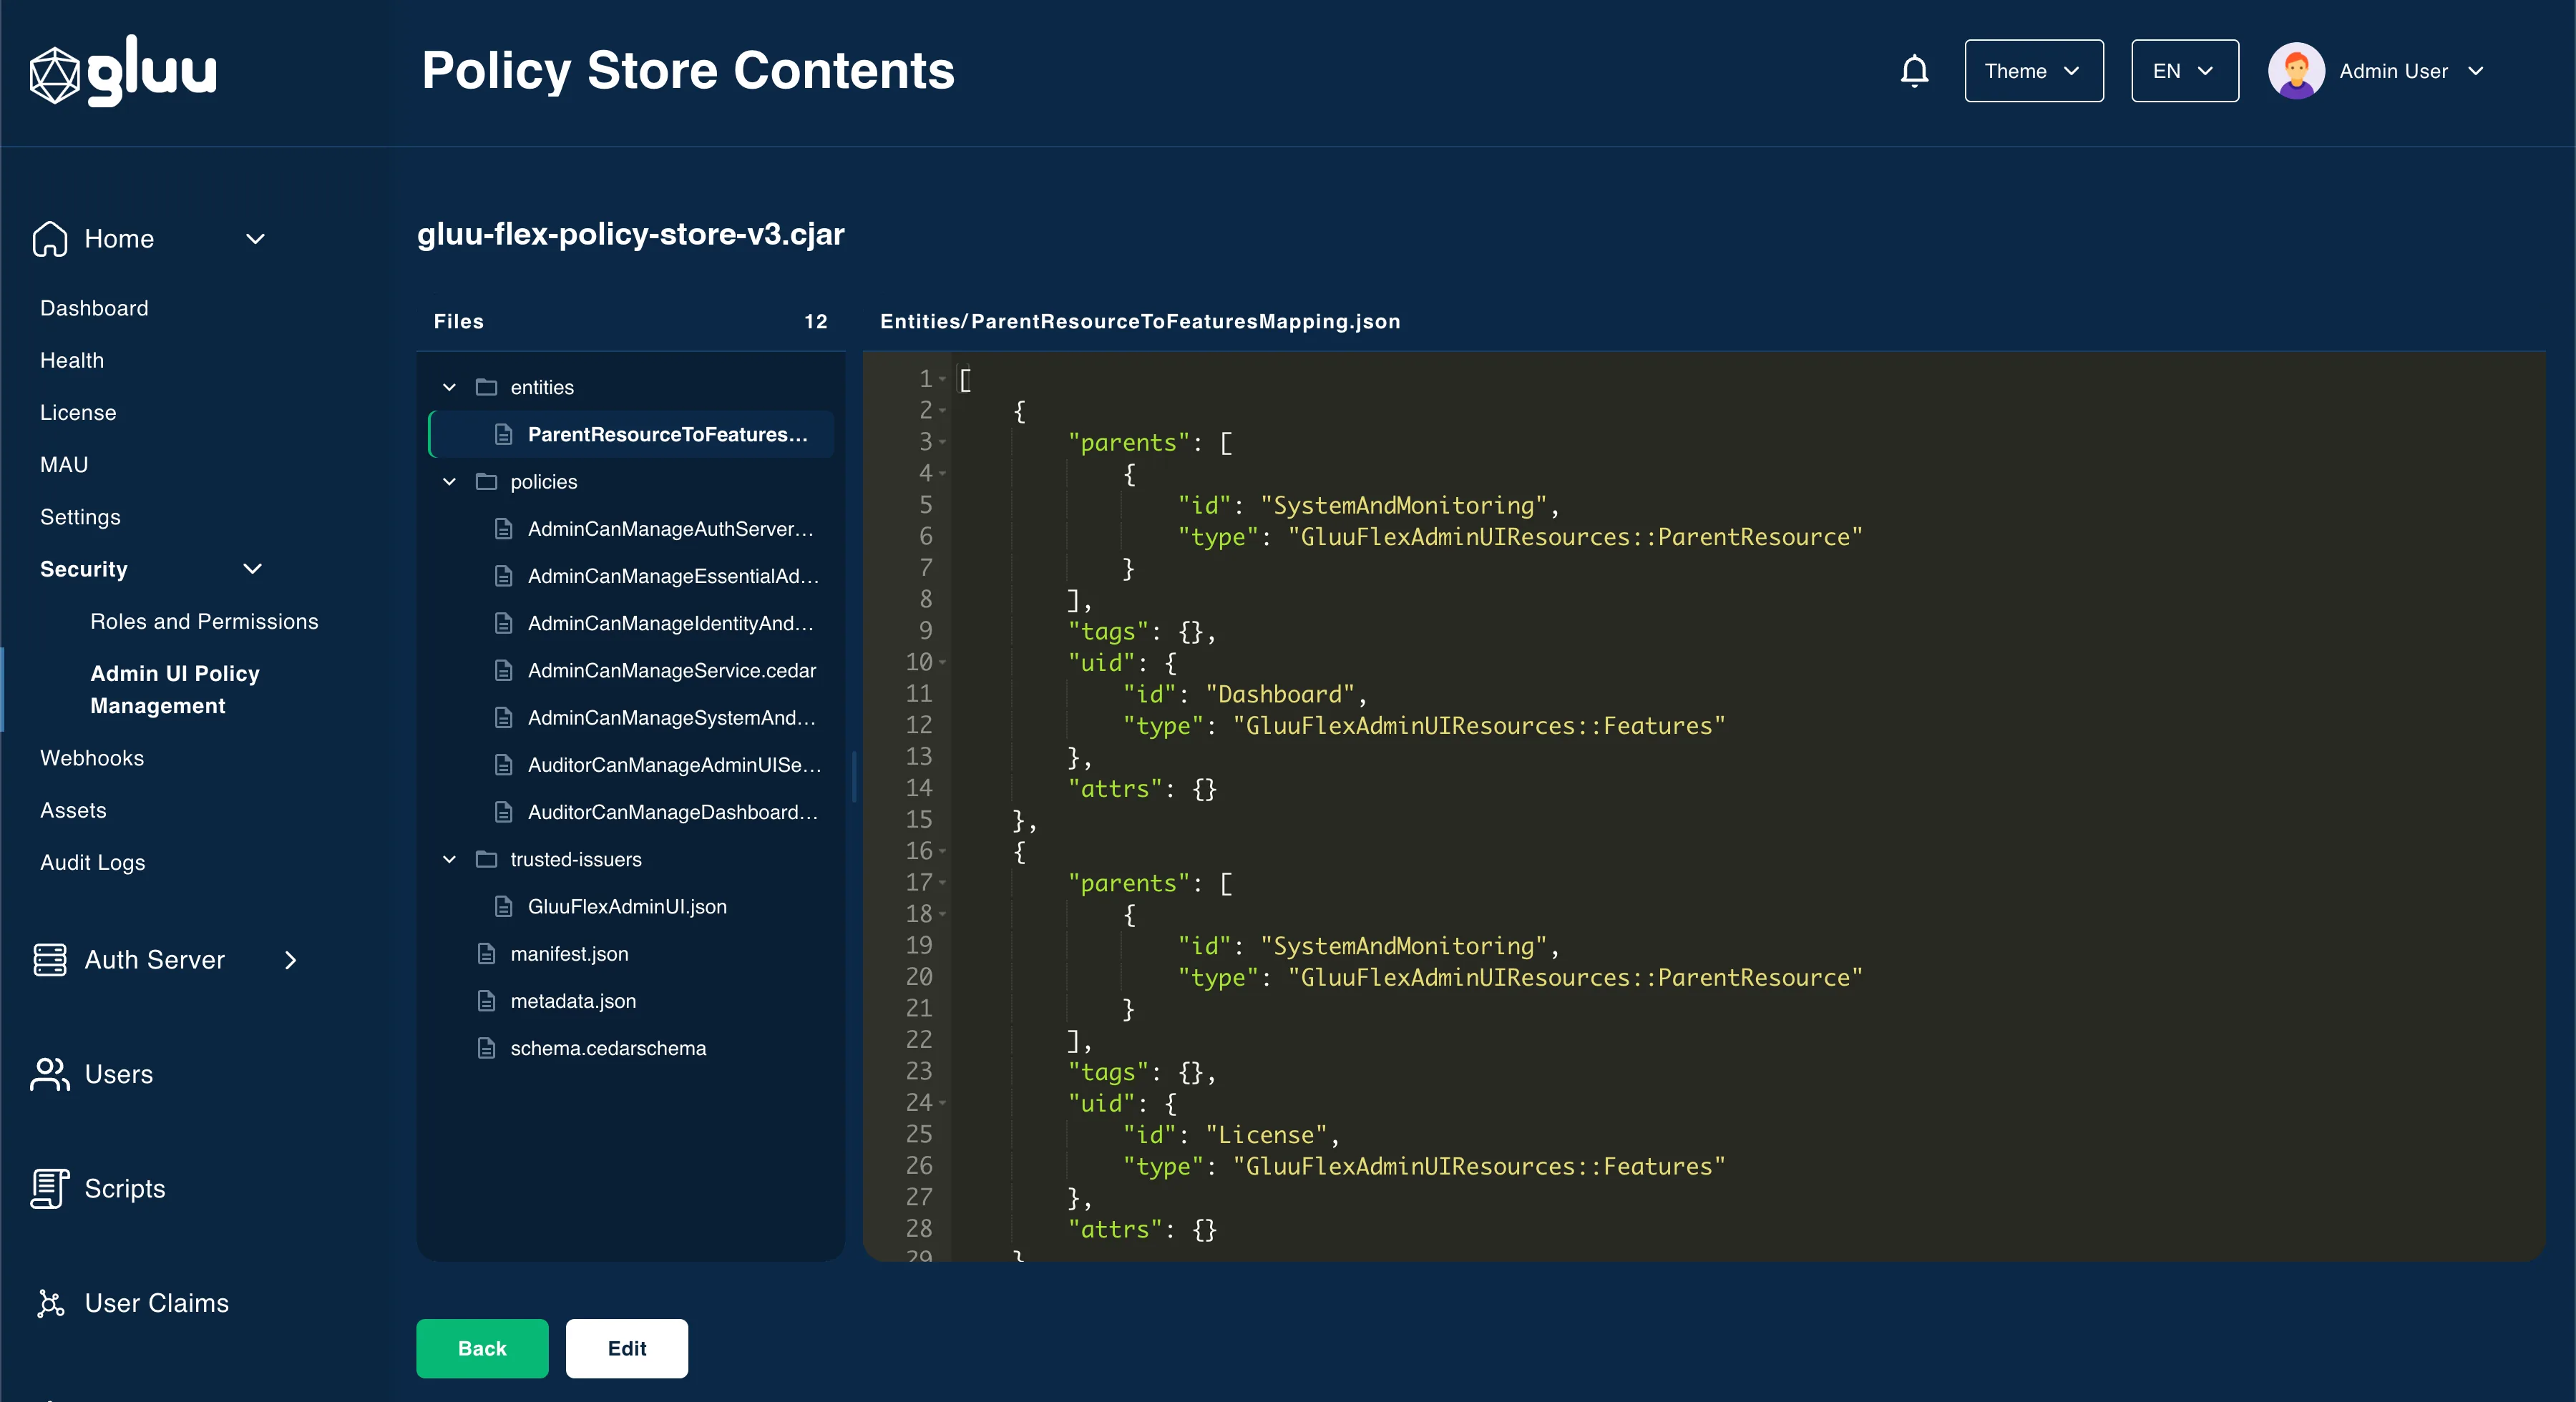
Task: Click the manifest.json file icon
Action: (x=486, y=954)
